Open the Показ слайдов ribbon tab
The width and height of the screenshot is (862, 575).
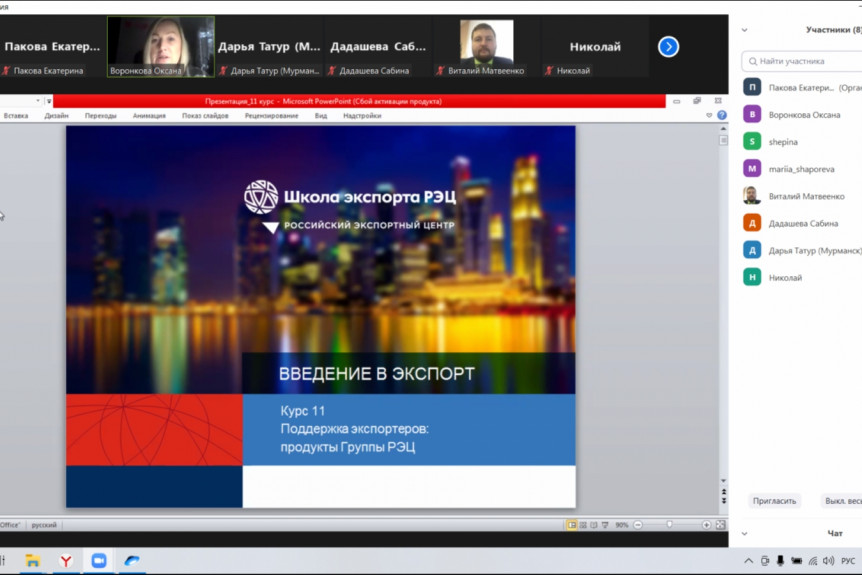coord(205,115)
